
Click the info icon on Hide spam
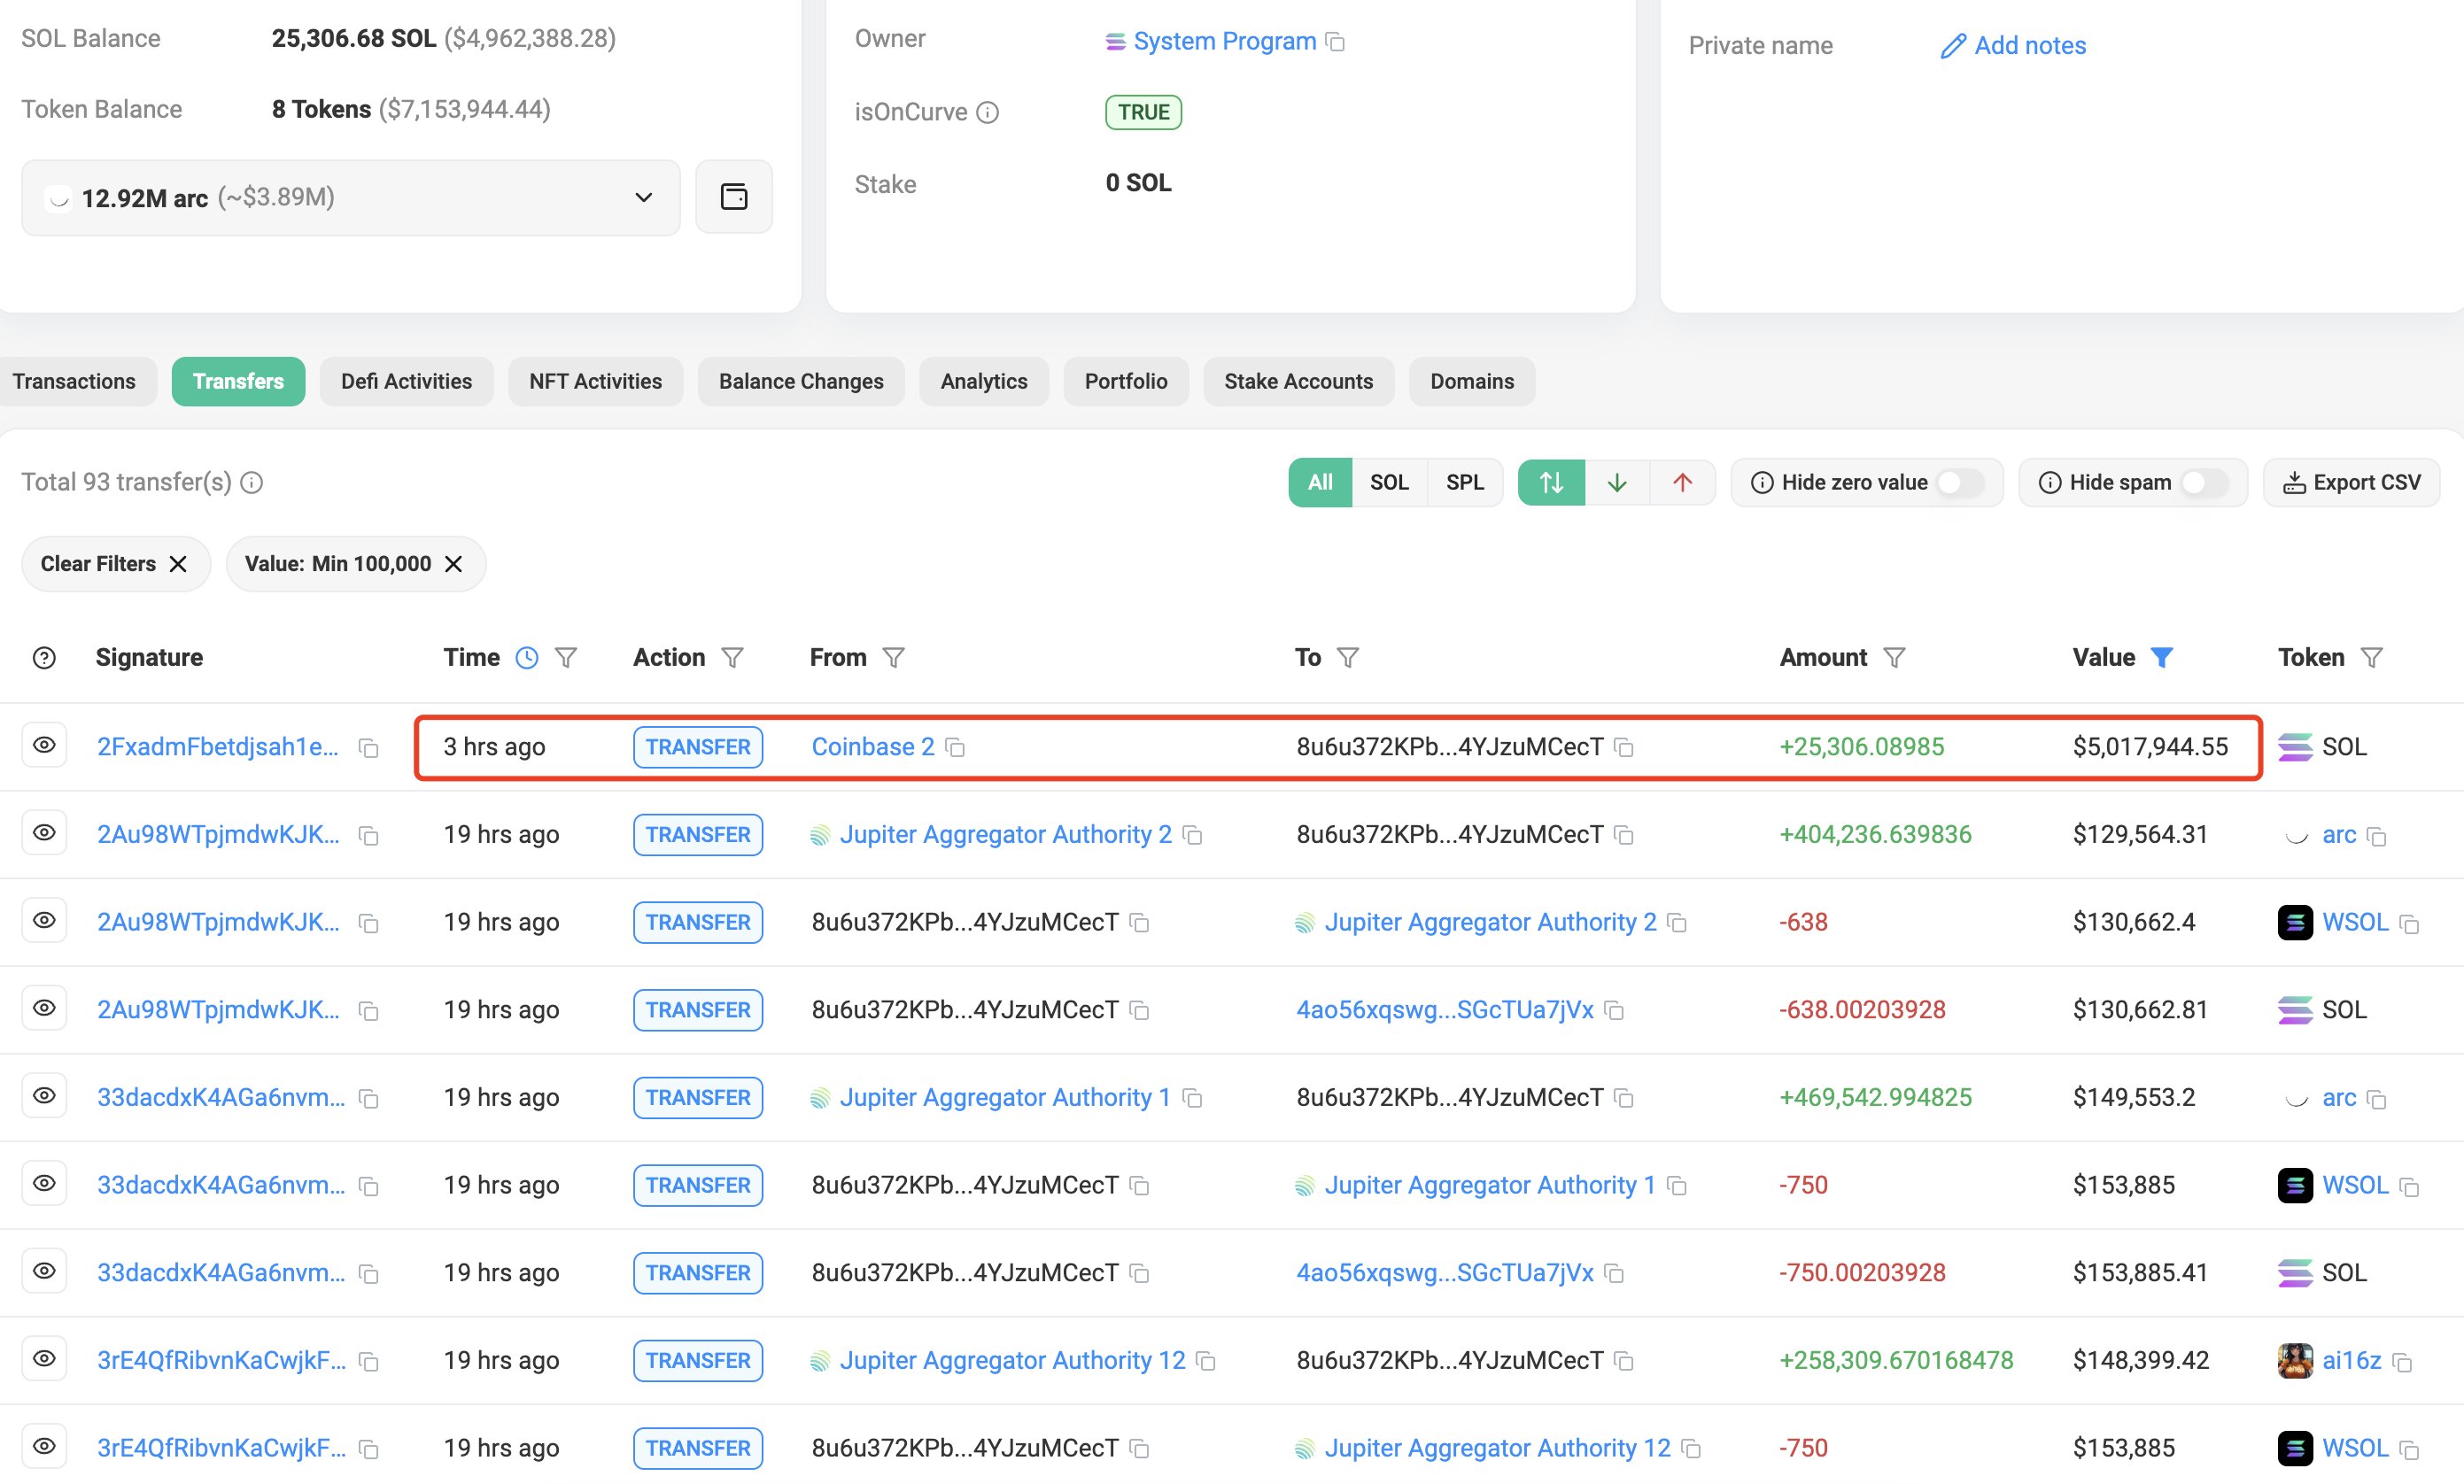(x=2049, y=483)
